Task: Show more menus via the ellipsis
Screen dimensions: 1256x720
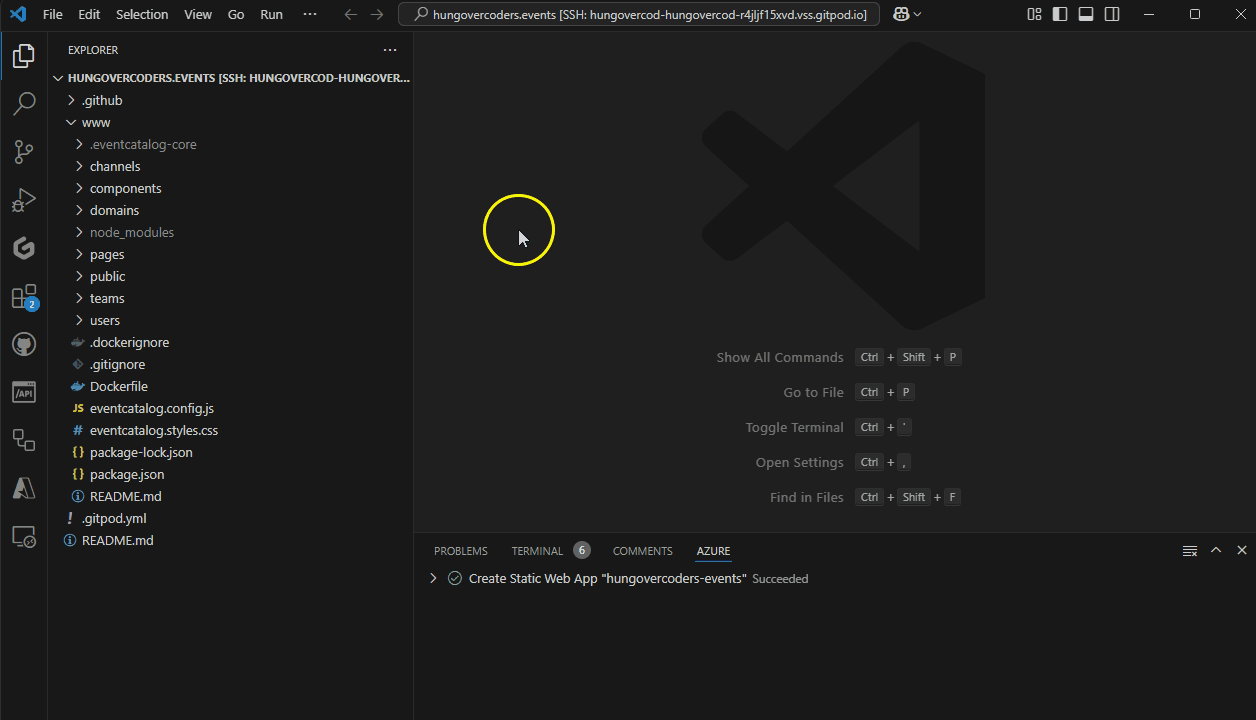Action: pos(309,14)
